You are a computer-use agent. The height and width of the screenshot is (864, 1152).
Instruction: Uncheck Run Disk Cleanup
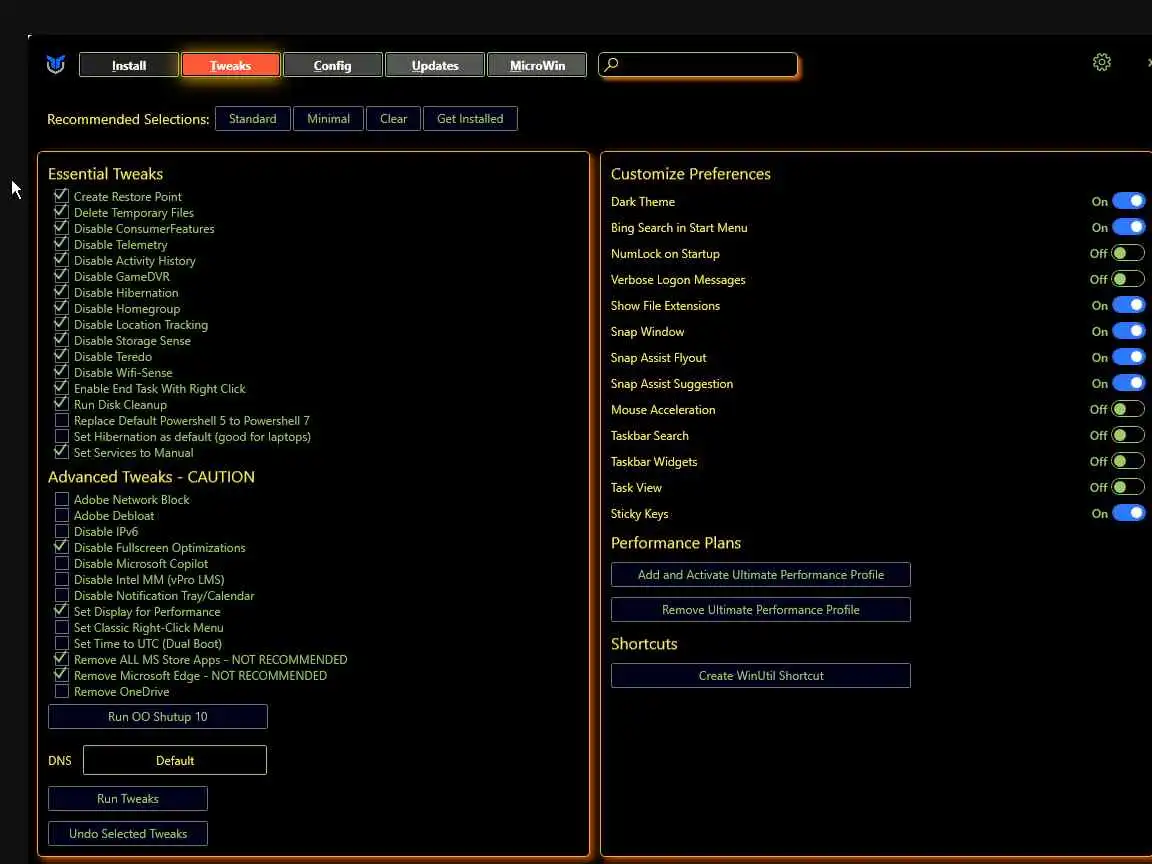click(62, 405)
